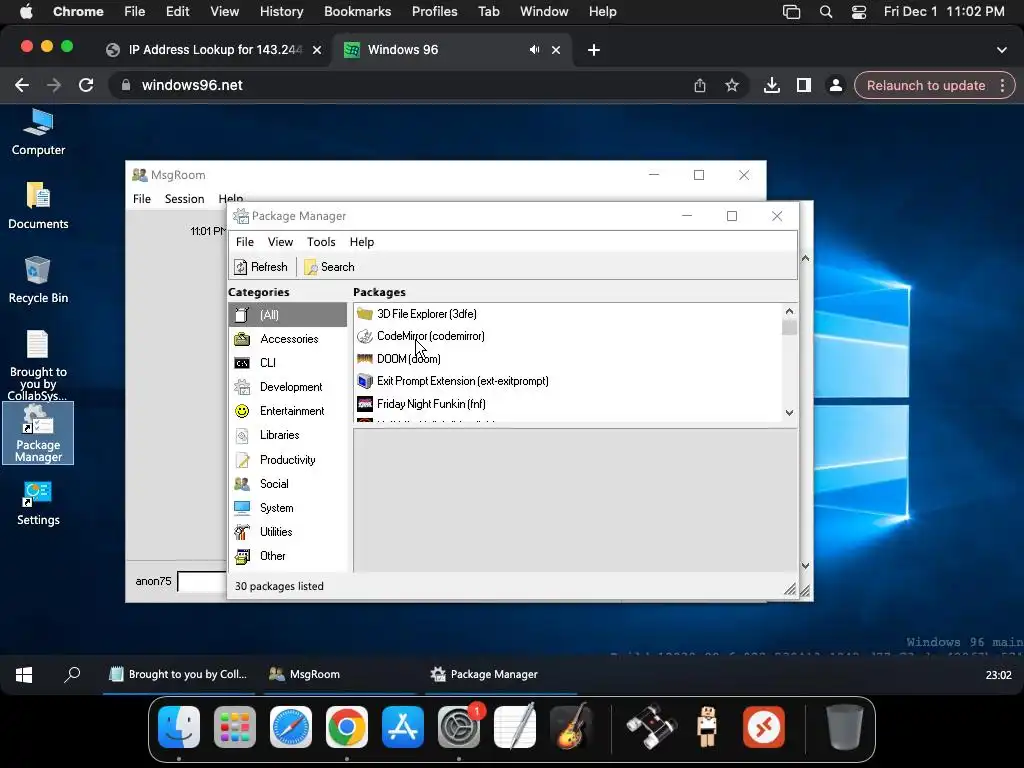
Task: Click the packages list scroll up arrow
Action: (789, 312)
